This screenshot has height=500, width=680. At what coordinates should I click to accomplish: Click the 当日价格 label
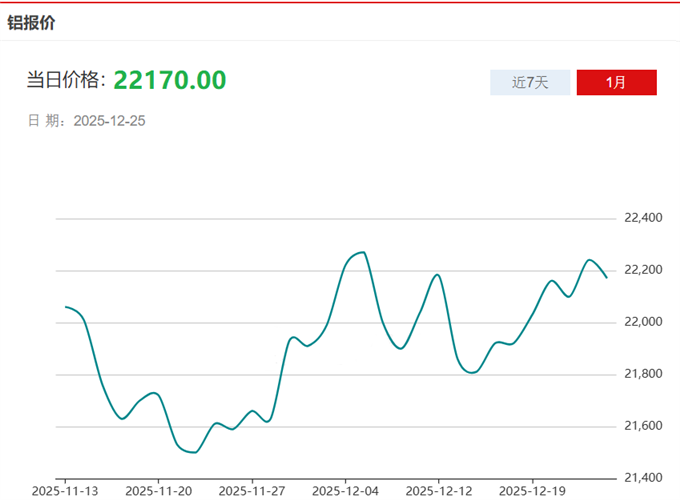pyautogui.click(x=66, y=81)
